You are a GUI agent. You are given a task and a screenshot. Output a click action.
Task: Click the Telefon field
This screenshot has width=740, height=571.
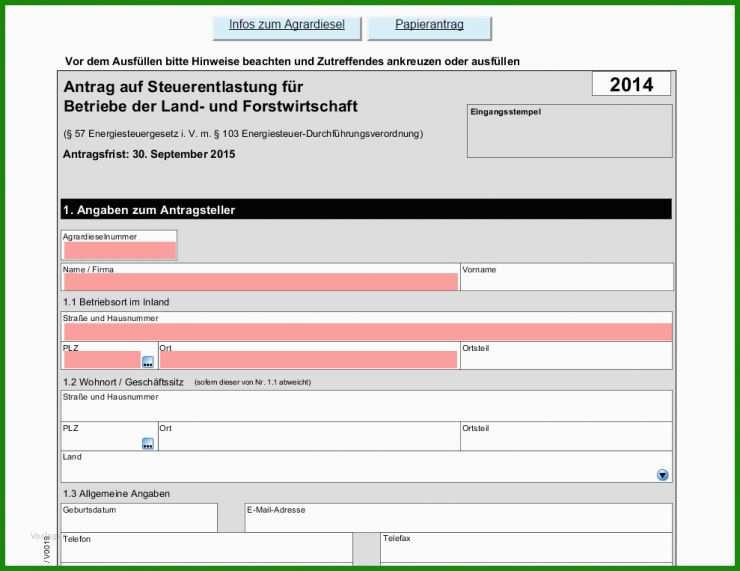(x=207, y=548)
